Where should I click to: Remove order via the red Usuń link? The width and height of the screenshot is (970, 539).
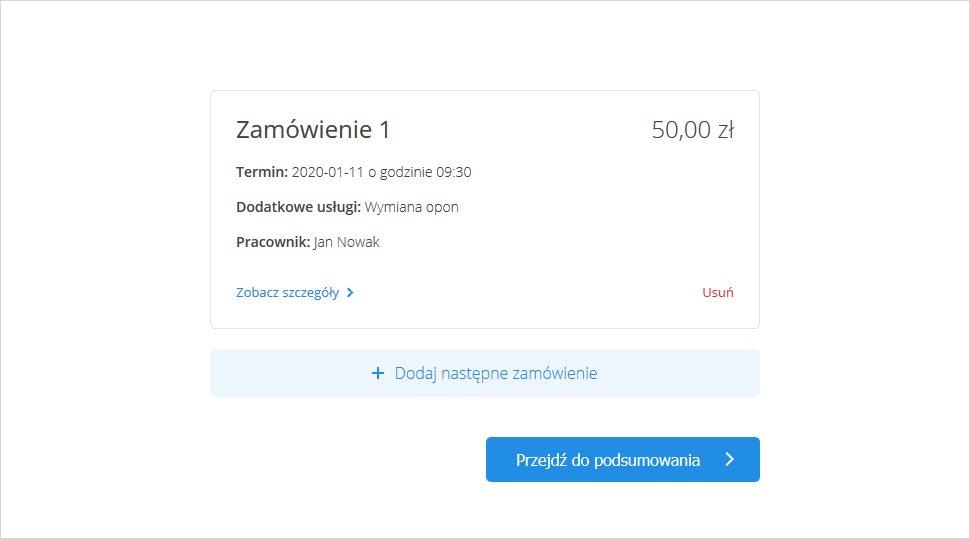718,293
